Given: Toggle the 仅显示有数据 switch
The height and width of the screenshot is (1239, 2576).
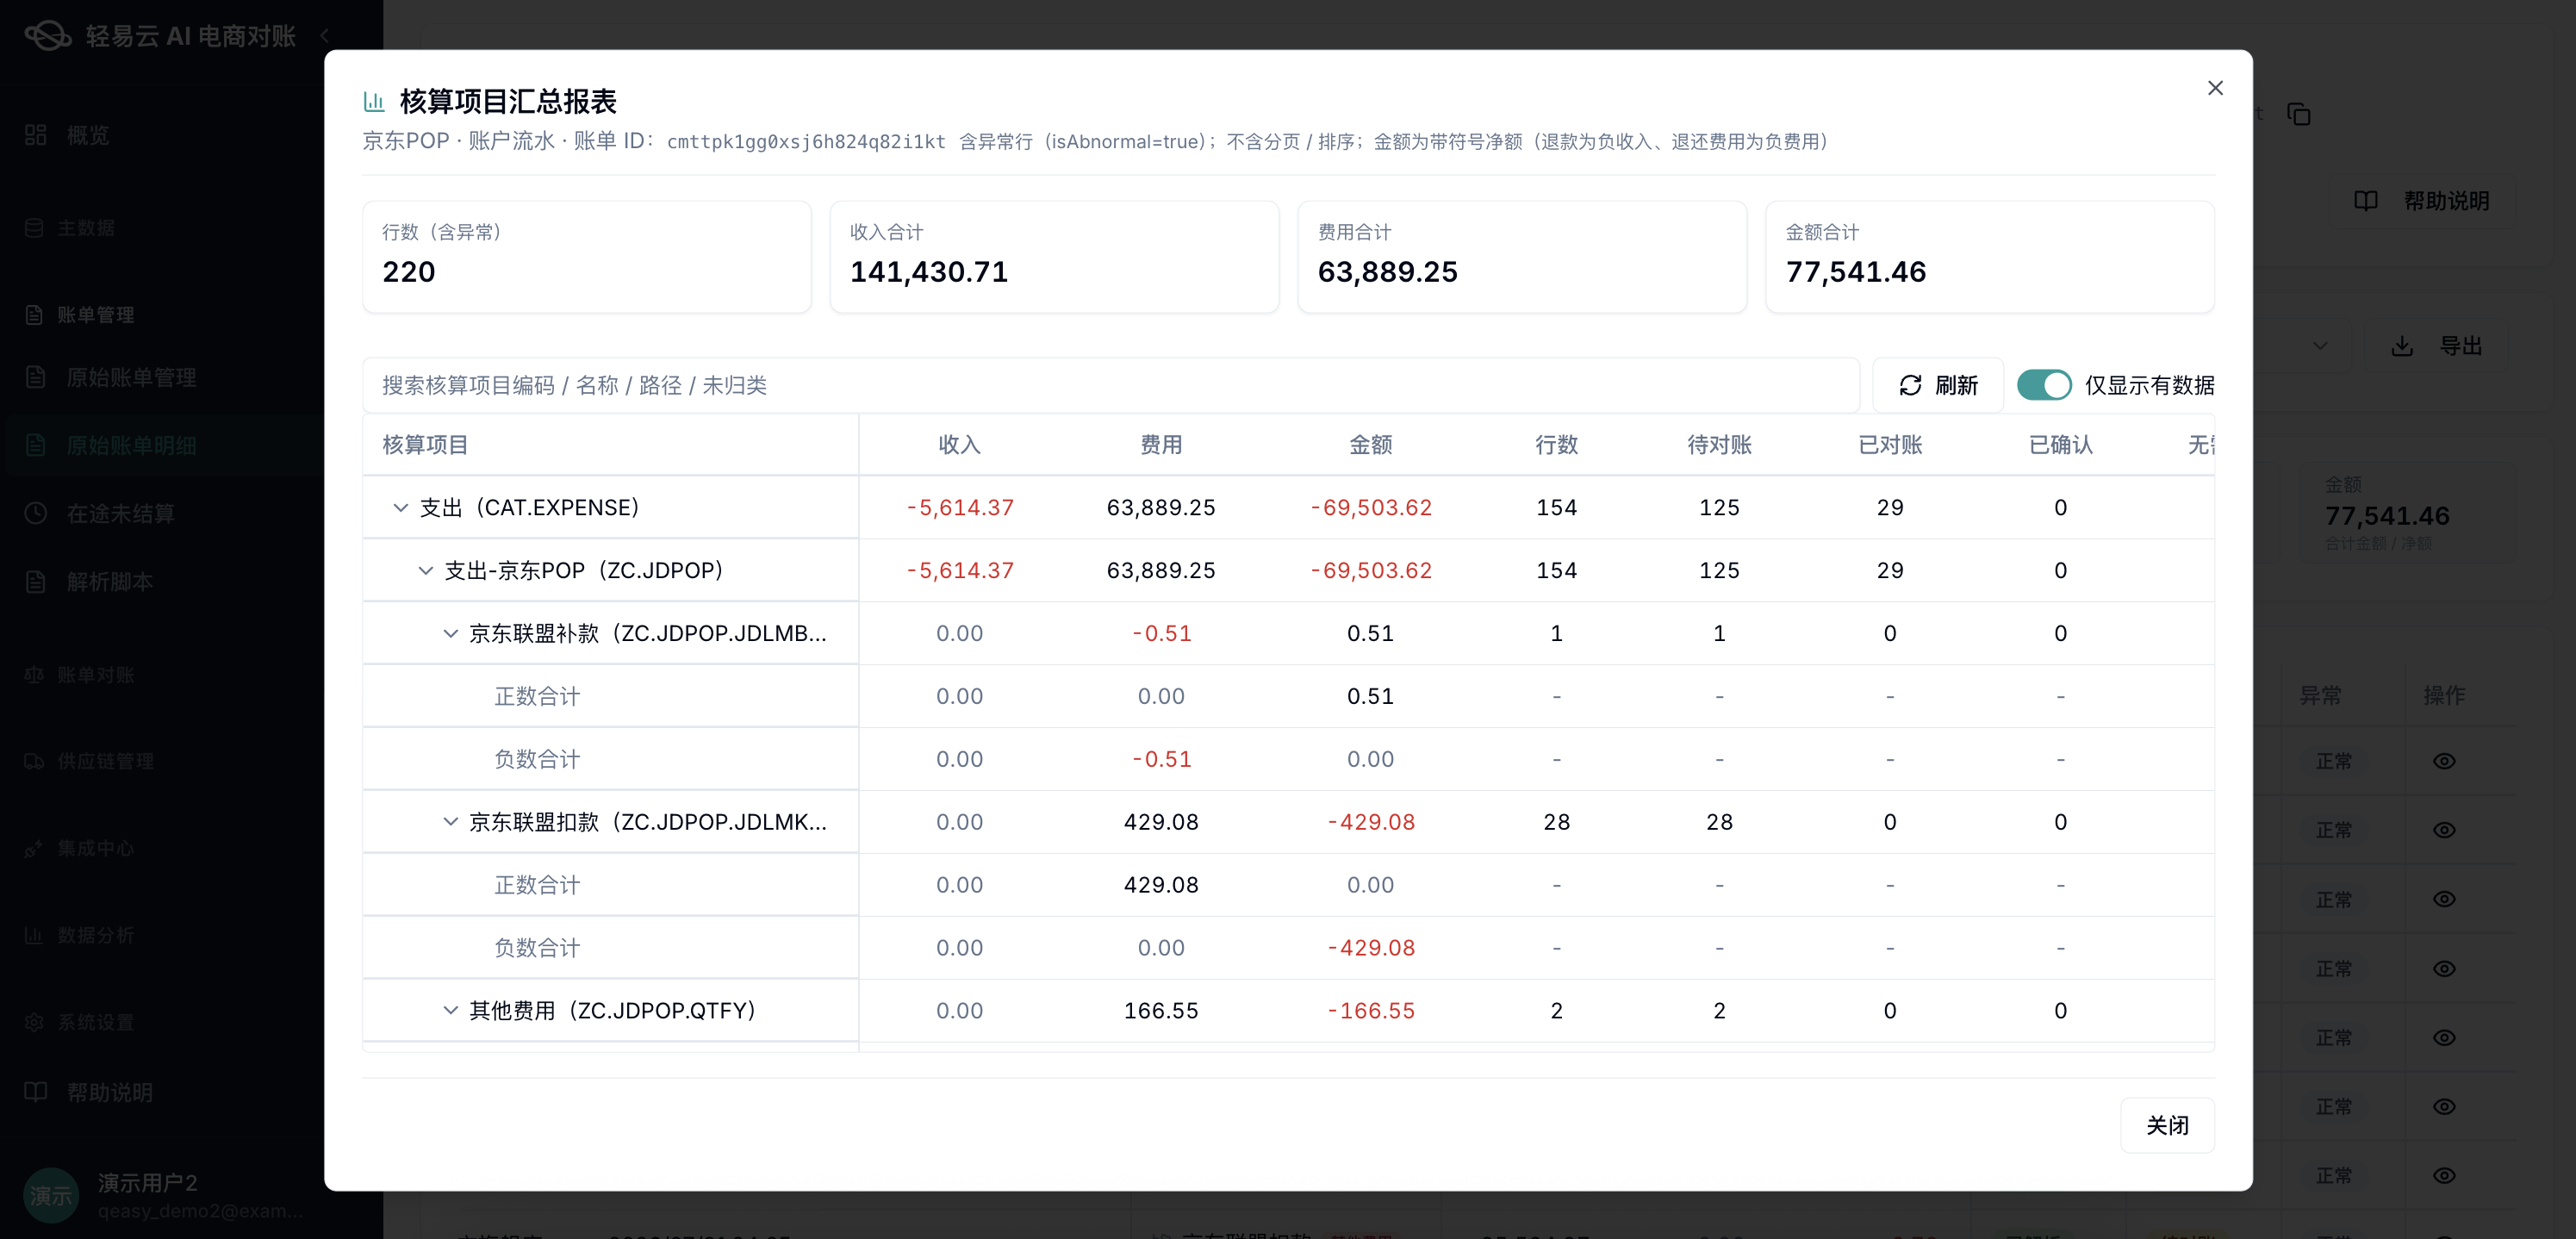Looking at the screenshot, I should point(2043,385).
